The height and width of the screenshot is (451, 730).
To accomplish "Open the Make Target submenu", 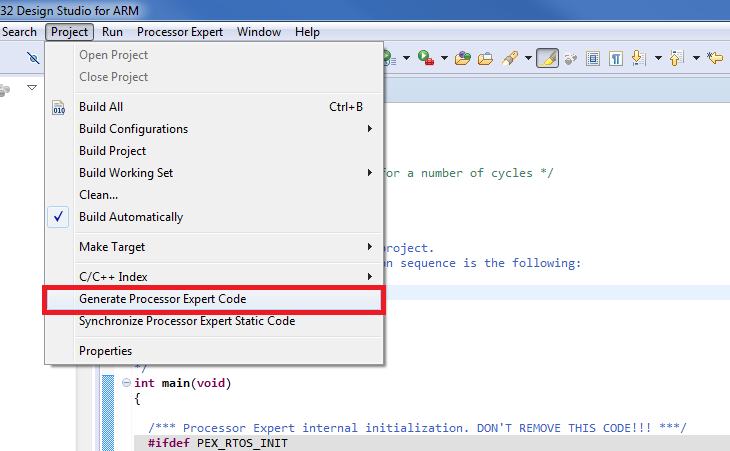I will [x=112, y=247].
